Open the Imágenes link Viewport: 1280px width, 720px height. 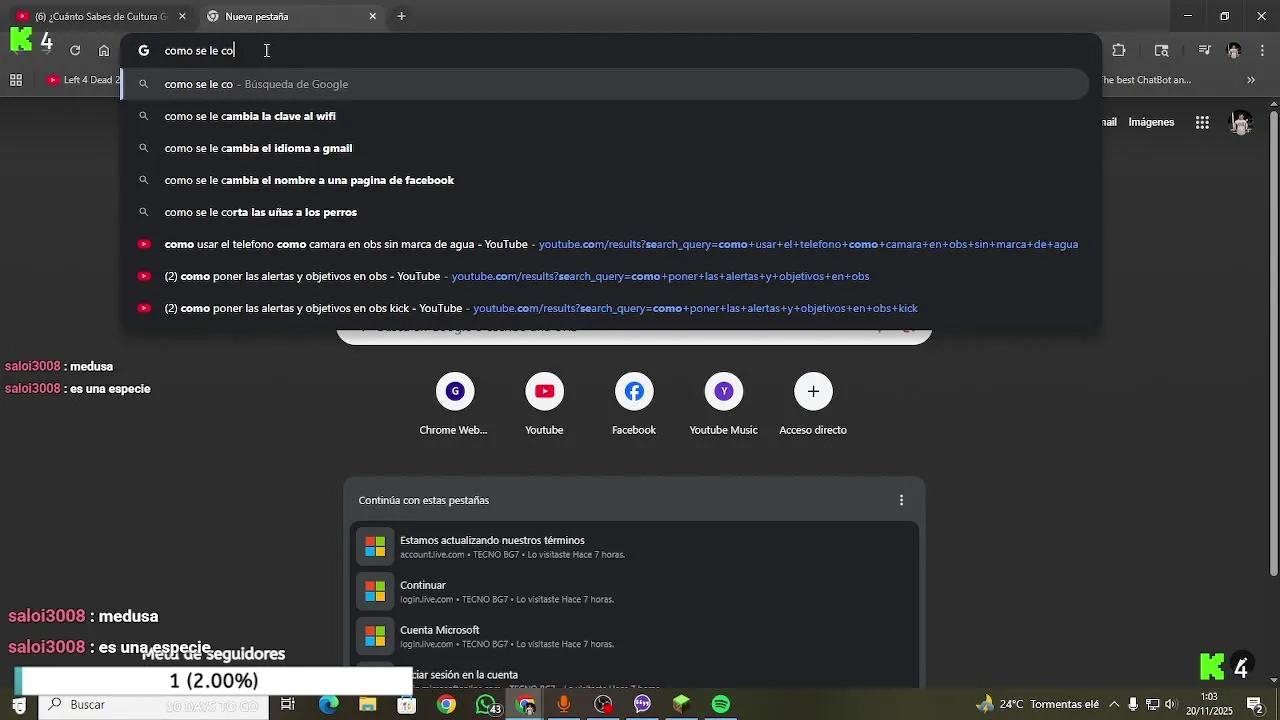click(x=1151, y=122)
